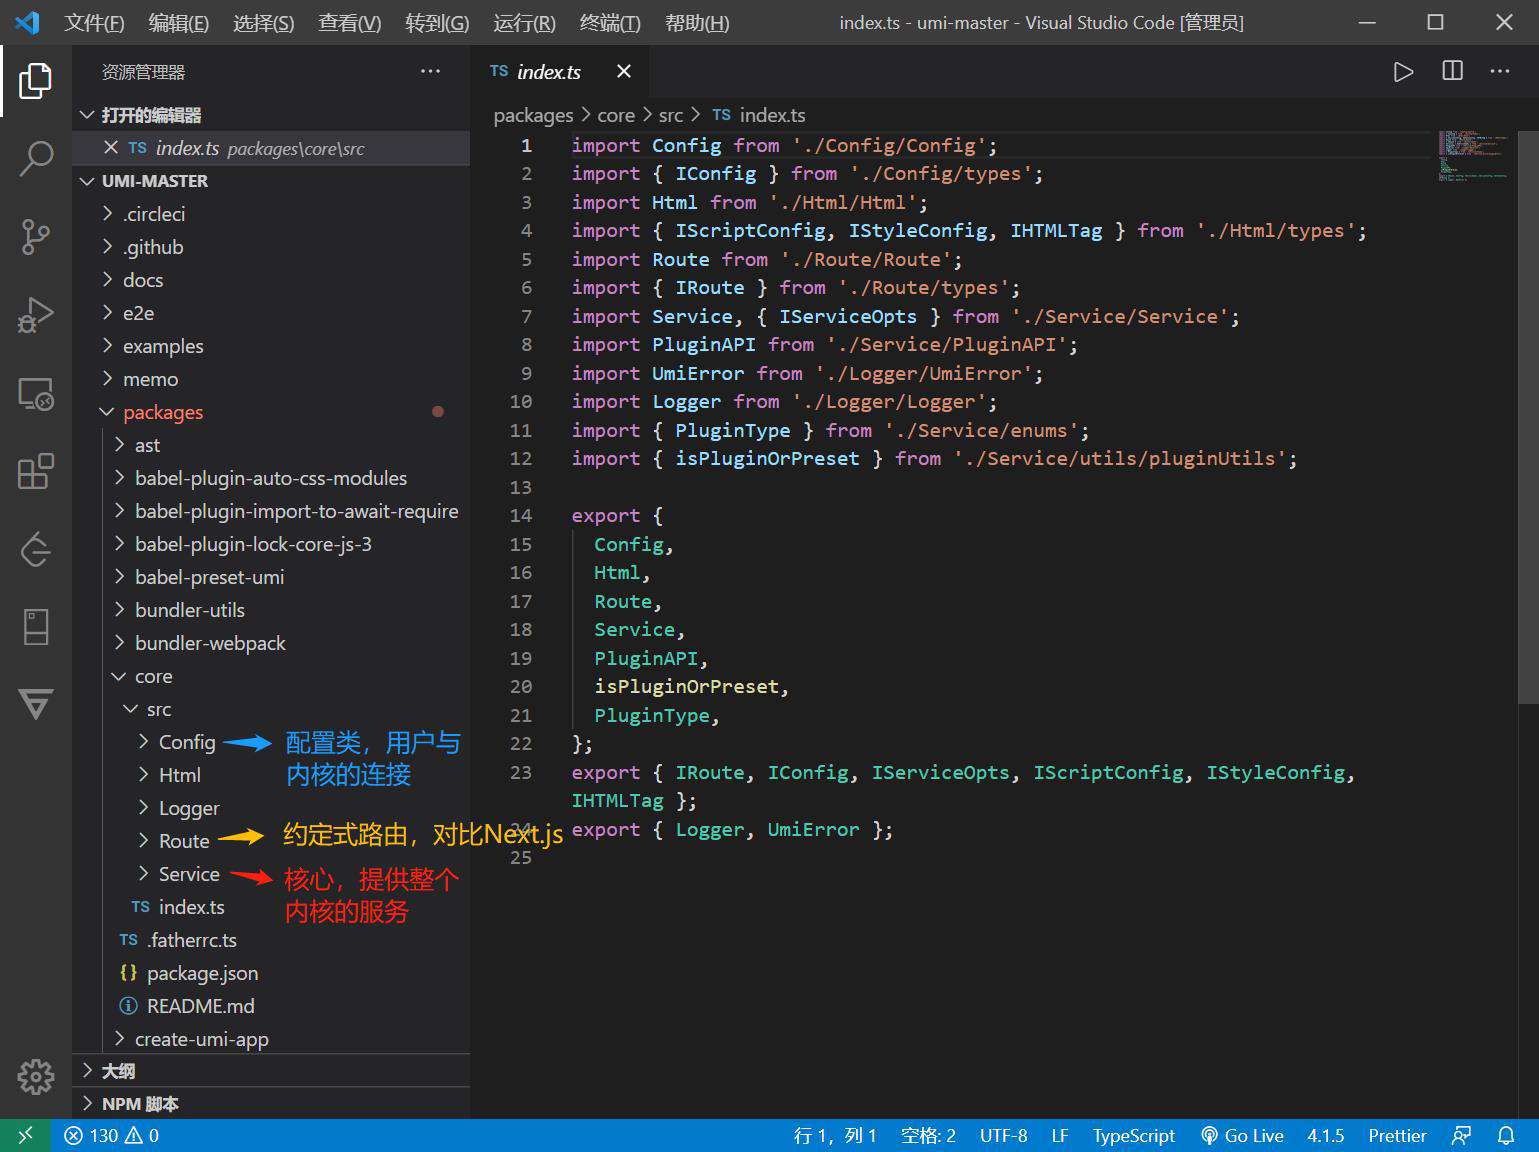The width and height of the screenshot is (1539, 1152).
Task: Click src in the breadcrumb path
Action: coord(671,115)
